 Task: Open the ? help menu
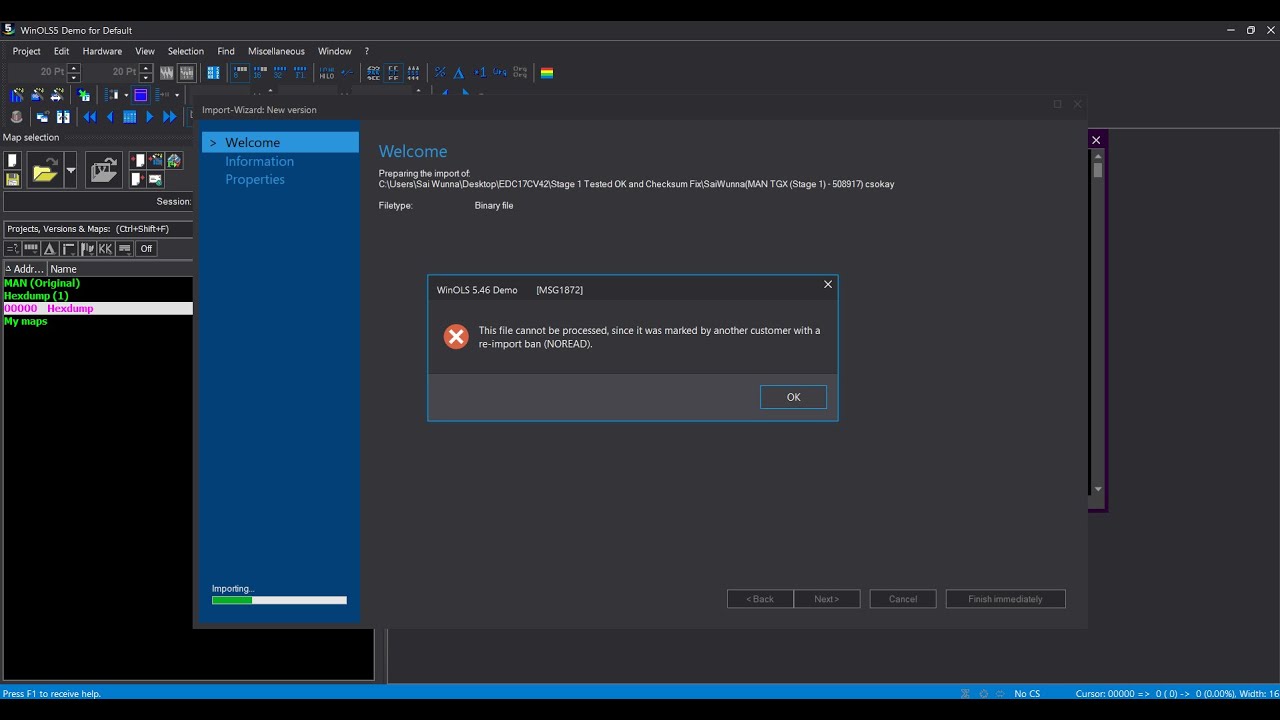point(367,51)
